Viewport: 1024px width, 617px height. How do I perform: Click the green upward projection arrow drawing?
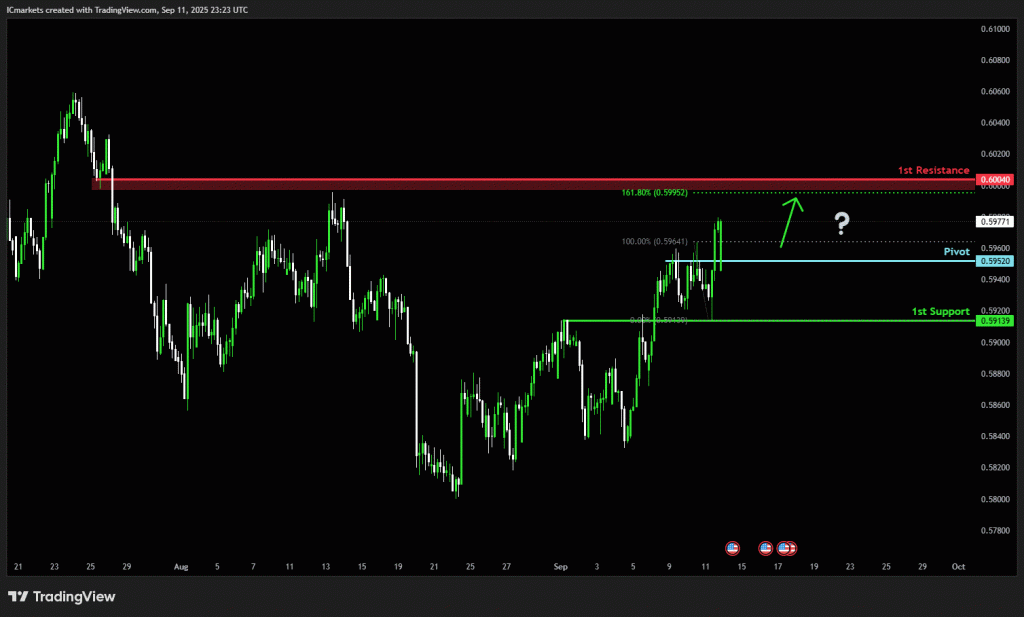click(x=792, y=222)
